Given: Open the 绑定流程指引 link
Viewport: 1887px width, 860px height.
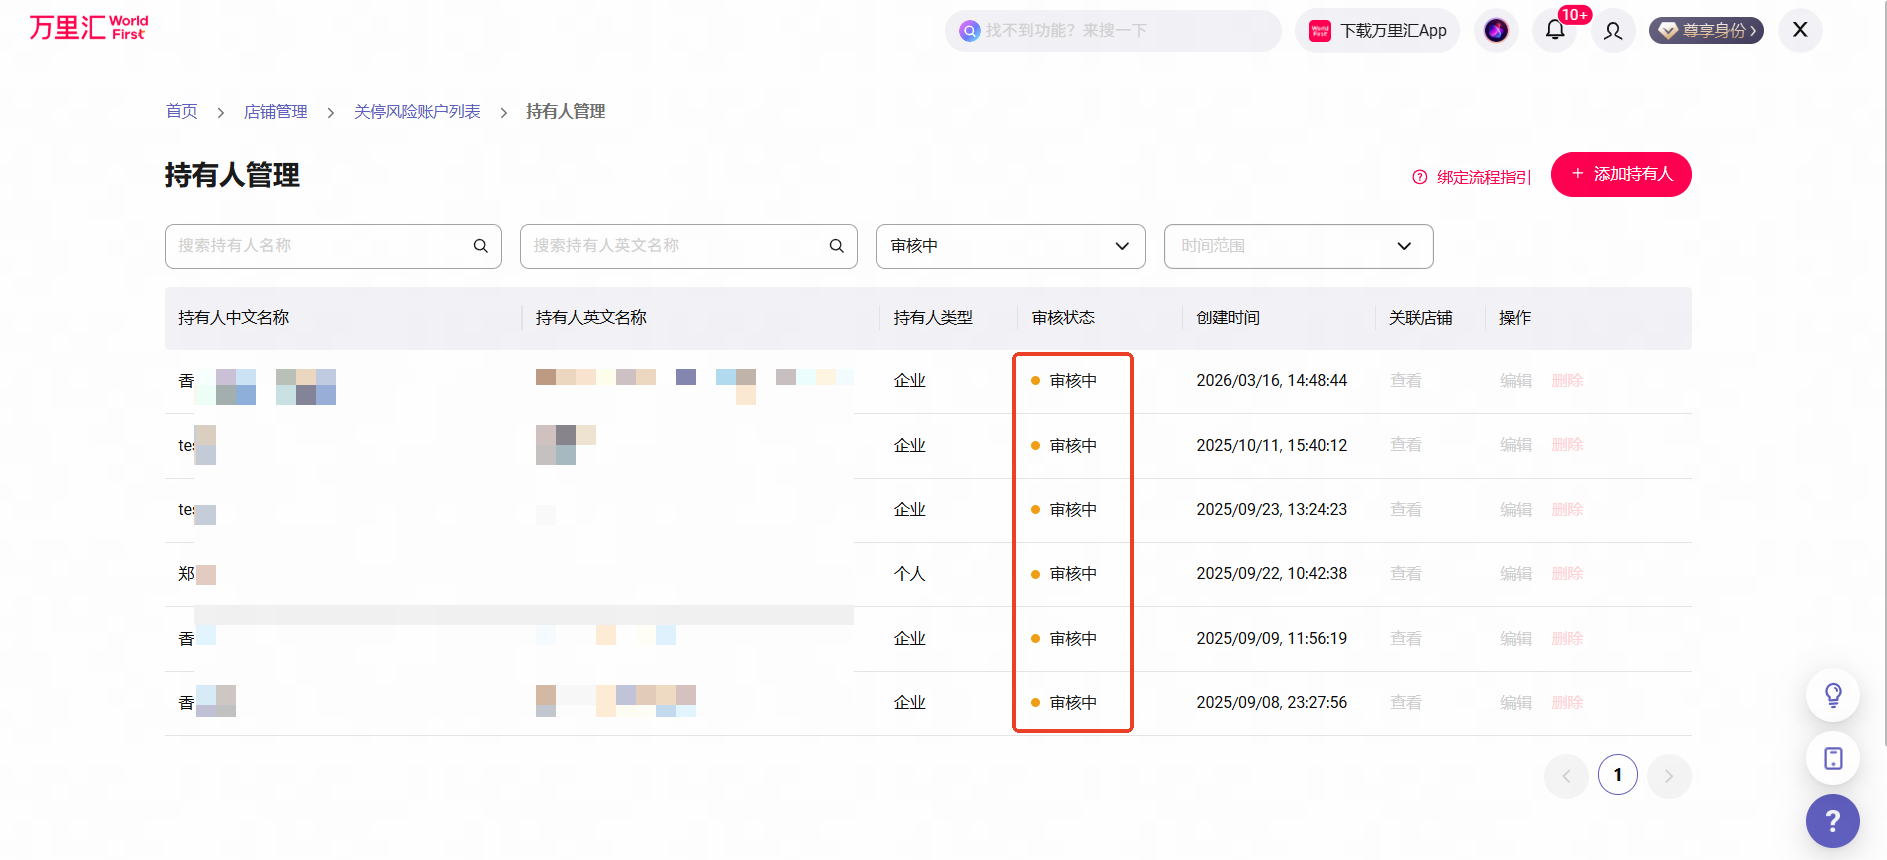Looking at the screenshot, I should point(1483,177).
